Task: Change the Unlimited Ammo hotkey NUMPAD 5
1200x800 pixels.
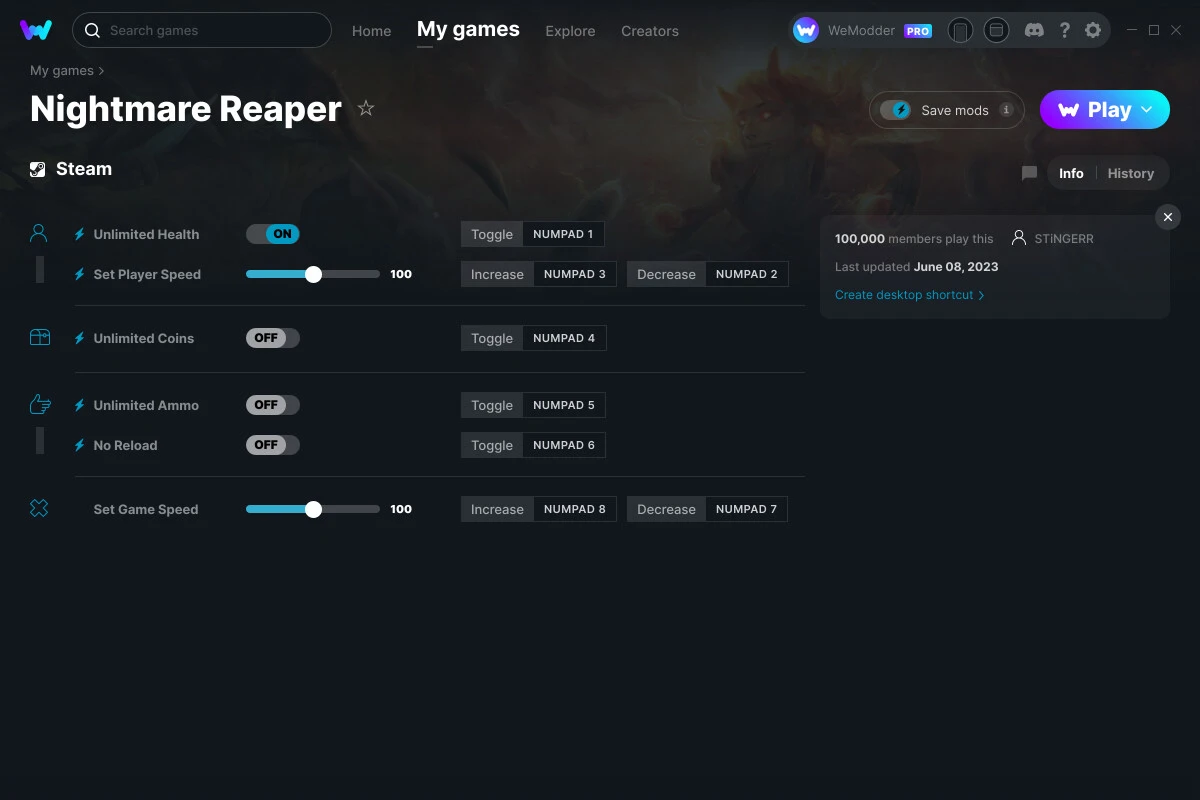Action: [564, 405]
